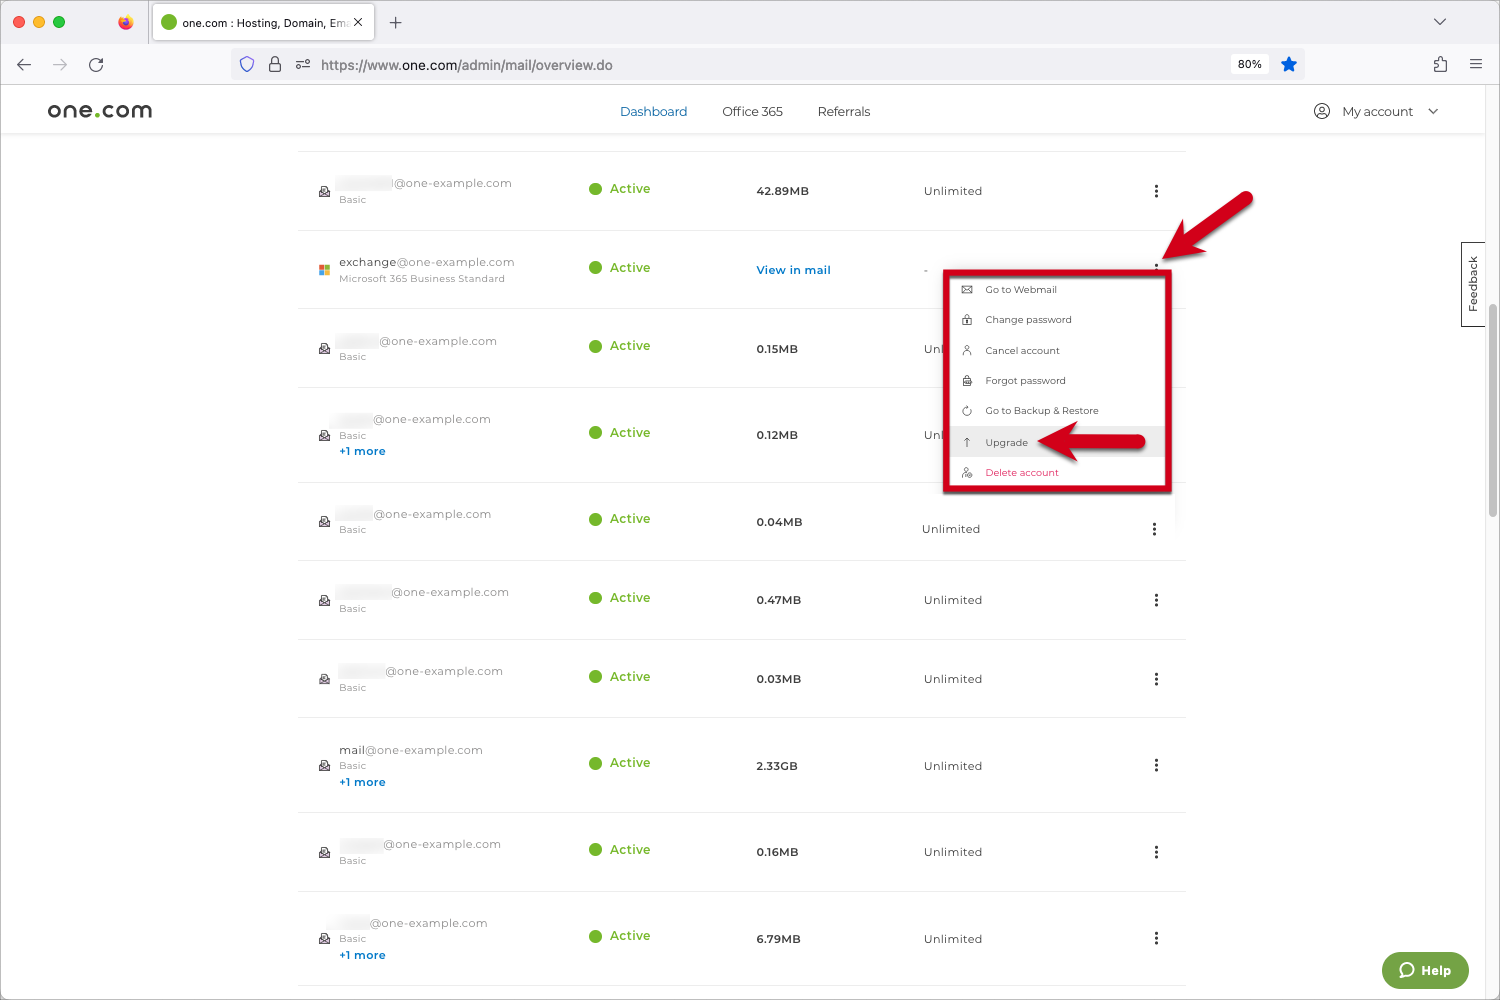
Task: Click the Firefox bookmark star icon
Action: pos(1289,65)
